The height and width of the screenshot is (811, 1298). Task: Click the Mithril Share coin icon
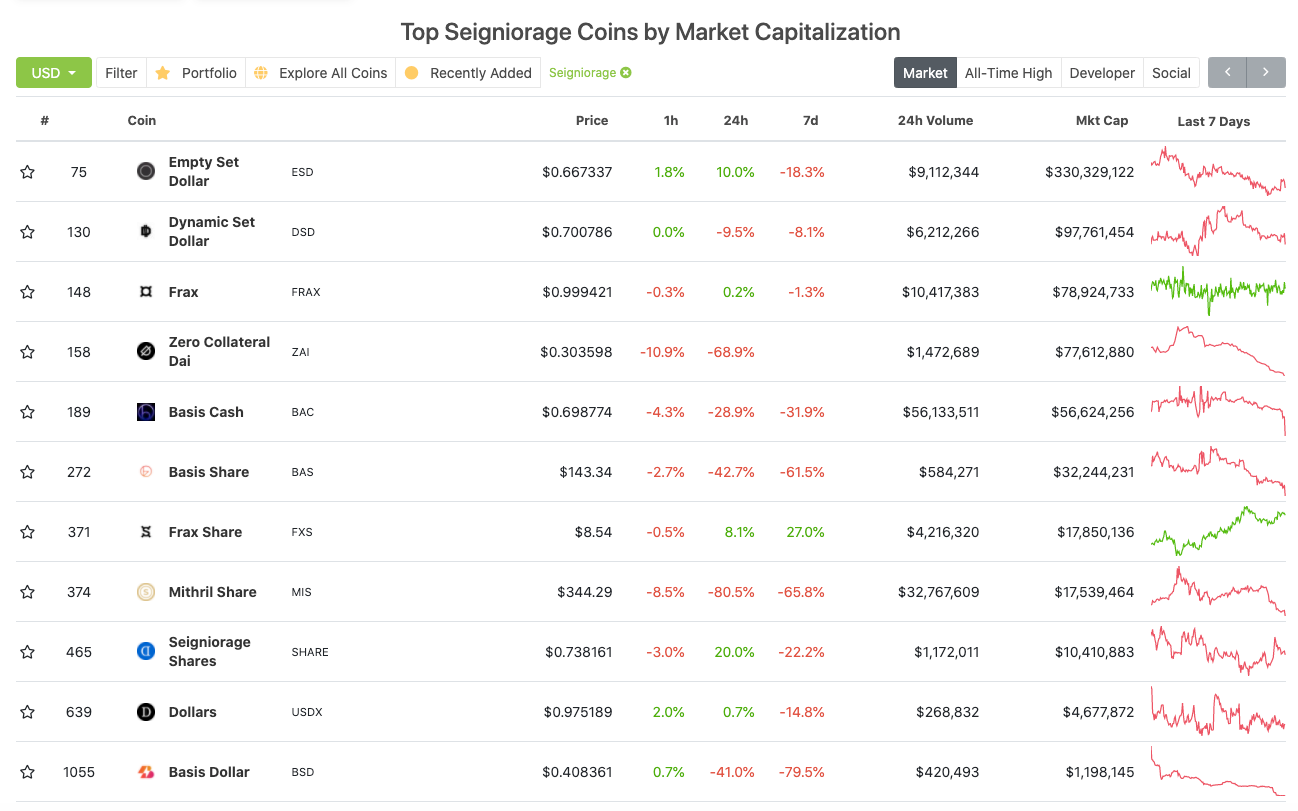click(x=146, y=591)
